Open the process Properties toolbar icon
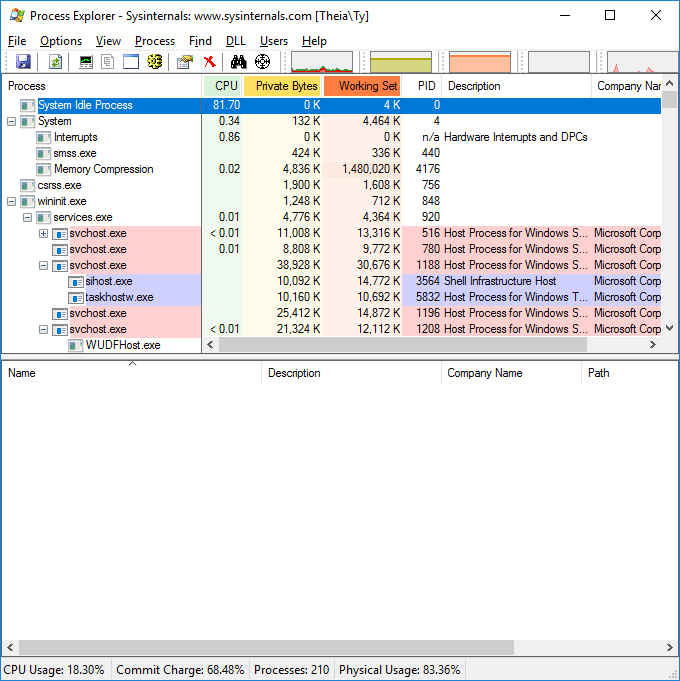This screenshot has height=681, width=680. click(185, 62)
